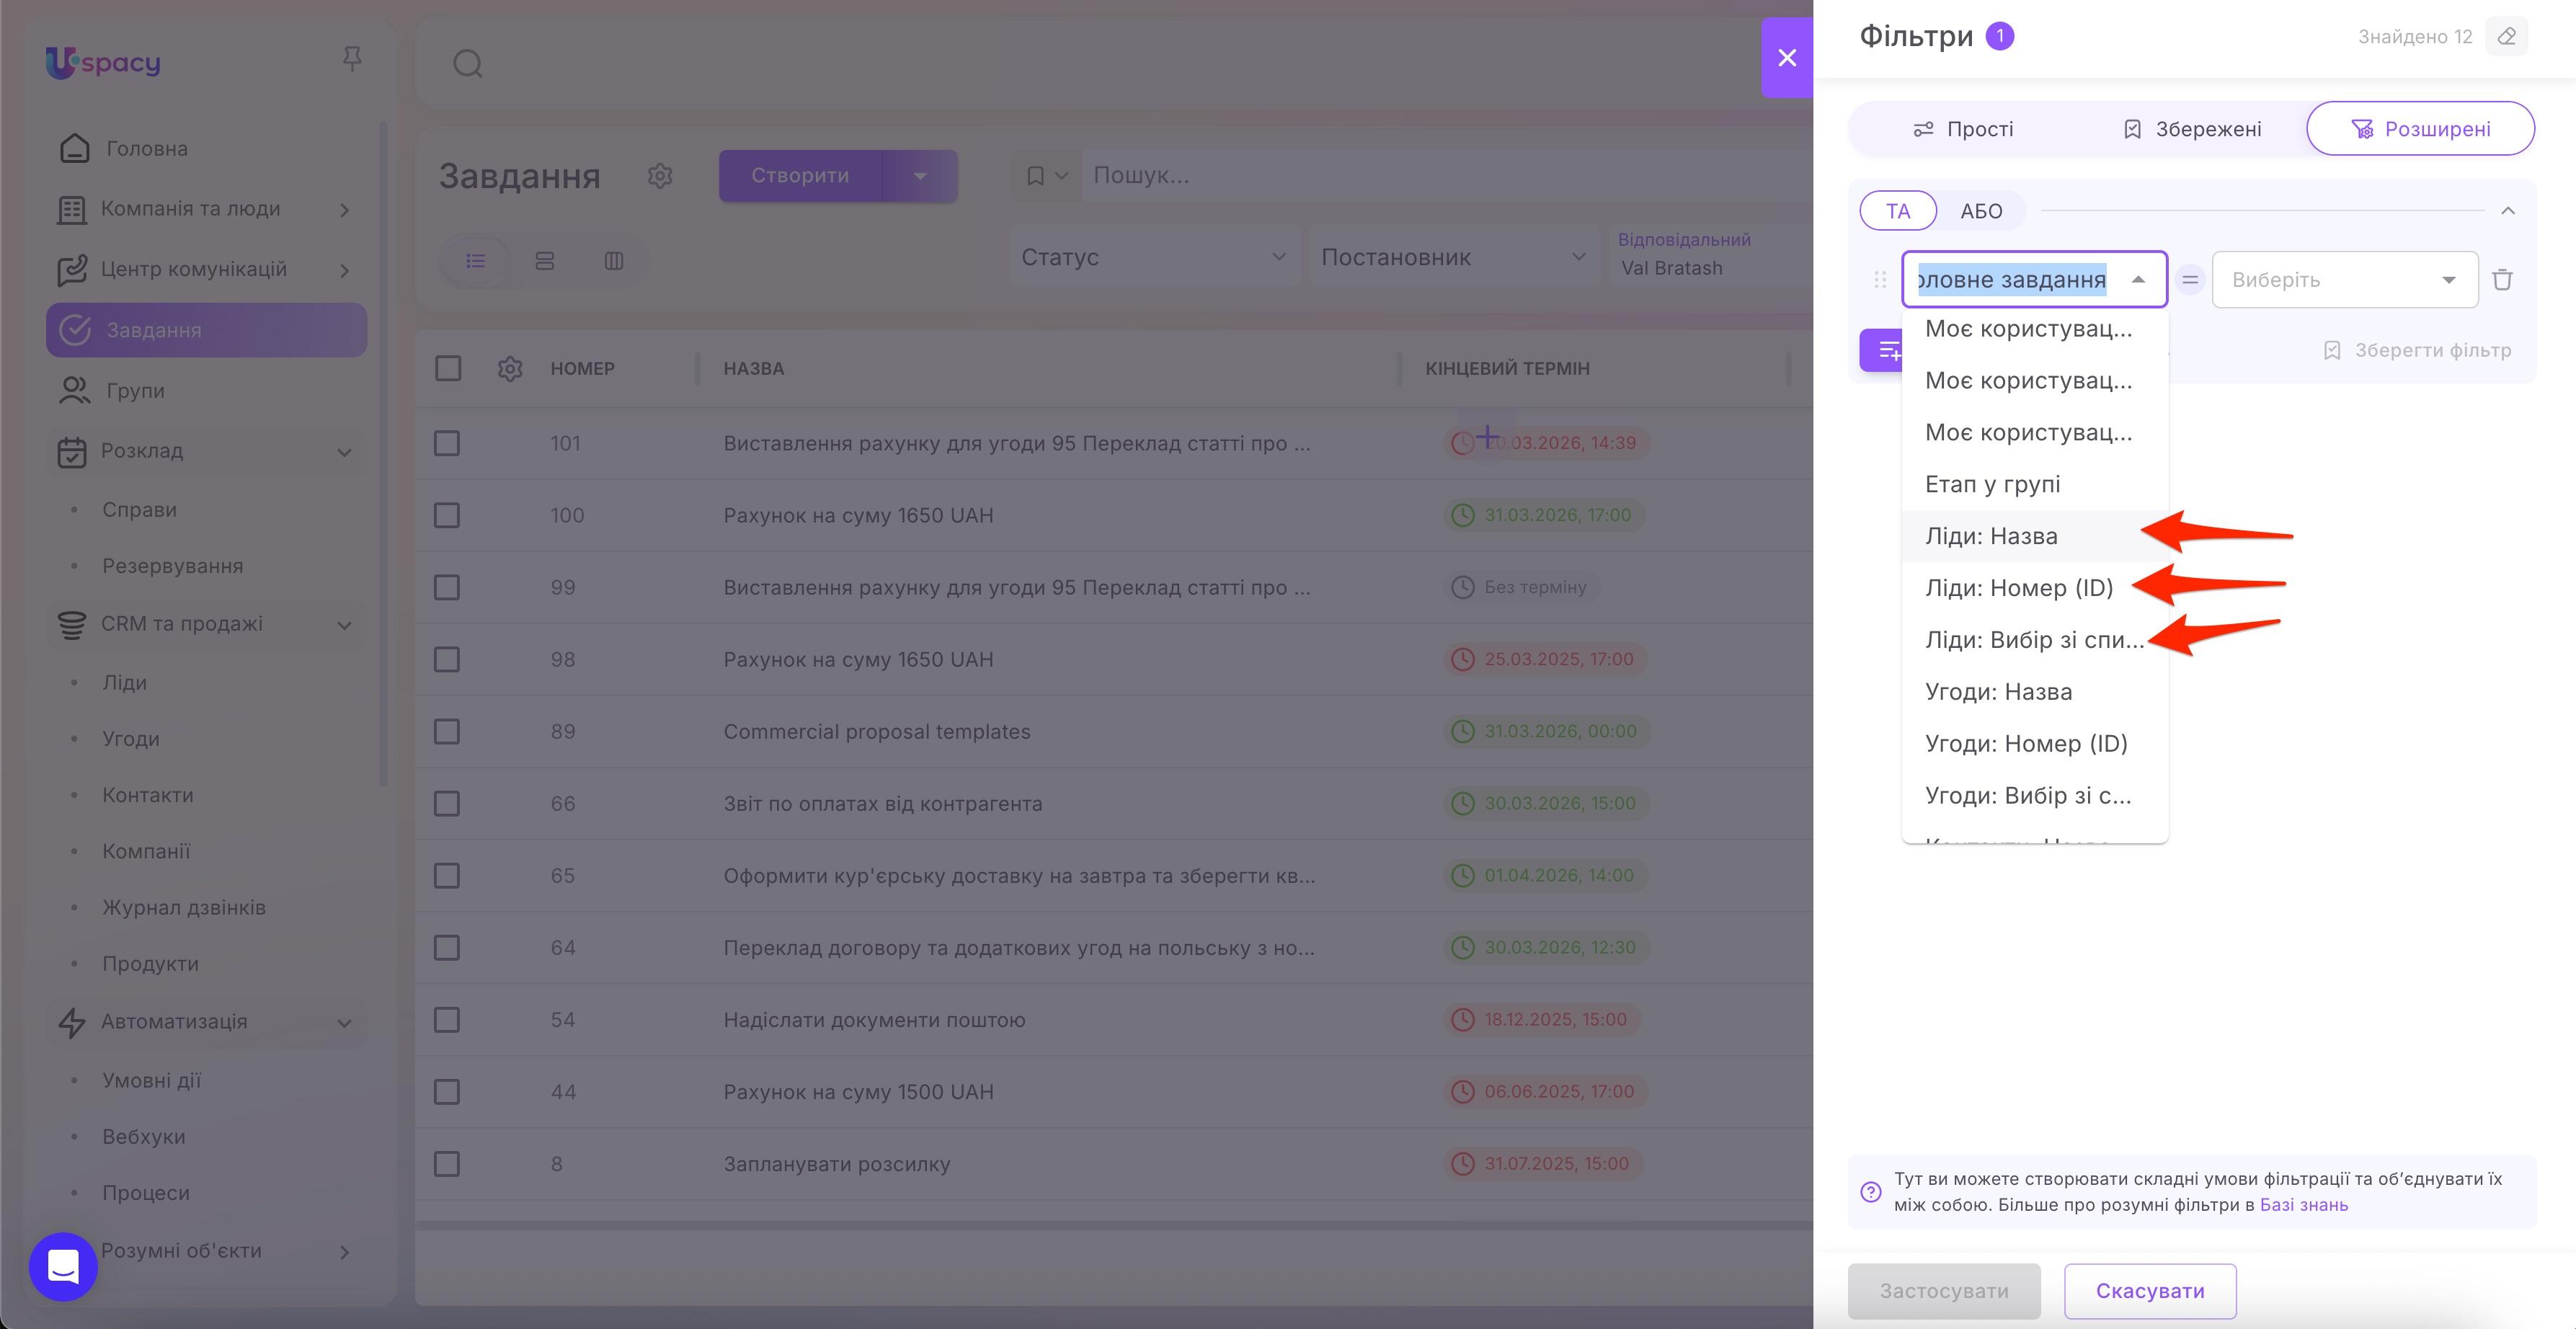Switch to kanban column view icon
2576x1329 pixels.
[x=614, y=261]
